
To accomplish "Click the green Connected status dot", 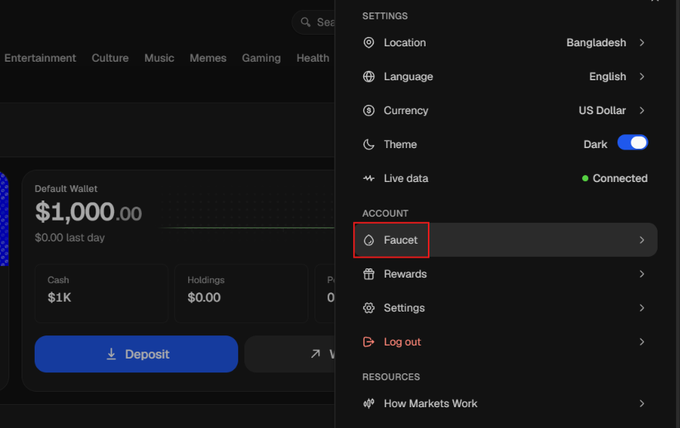I will (x=585, y=178).
